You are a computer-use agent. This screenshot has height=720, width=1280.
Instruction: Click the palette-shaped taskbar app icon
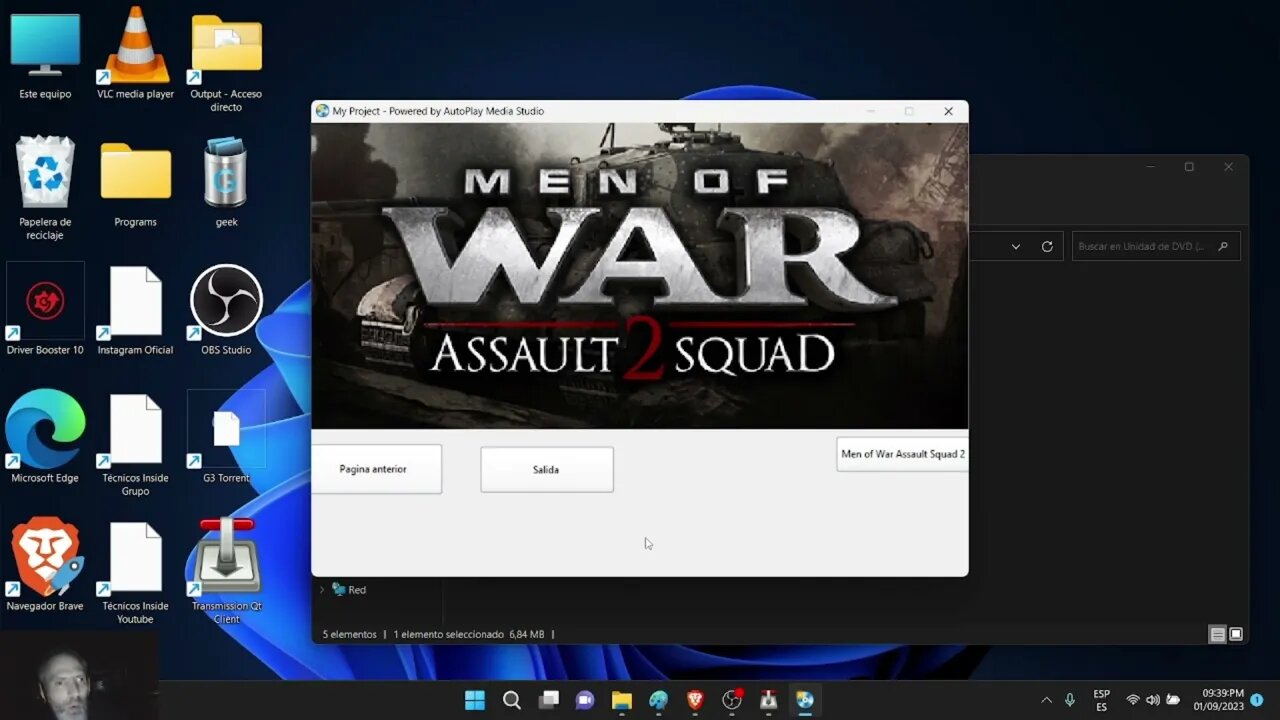coord(658,700)
